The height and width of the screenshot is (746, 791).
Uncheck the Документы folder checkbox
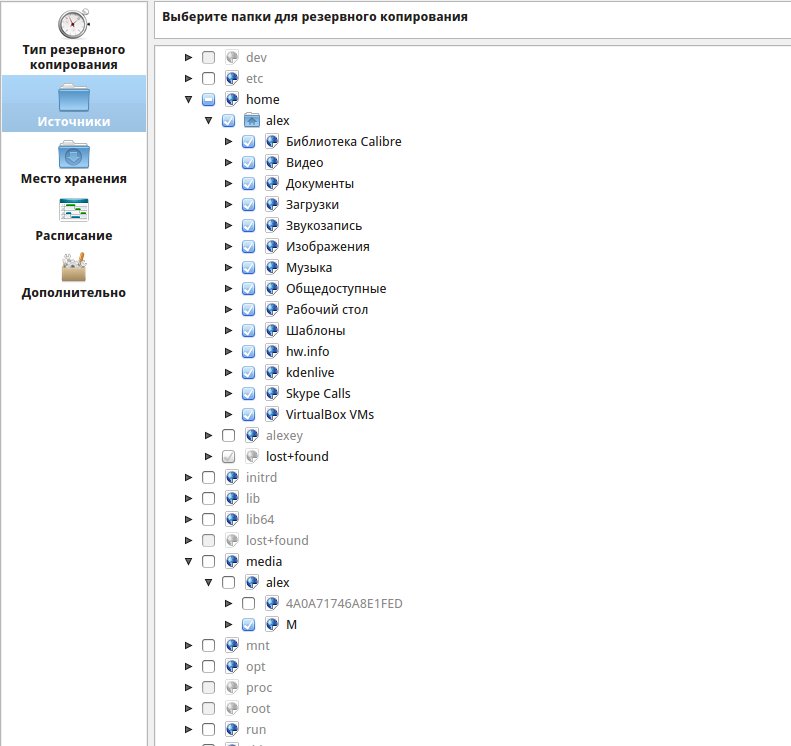coord(248,184)
